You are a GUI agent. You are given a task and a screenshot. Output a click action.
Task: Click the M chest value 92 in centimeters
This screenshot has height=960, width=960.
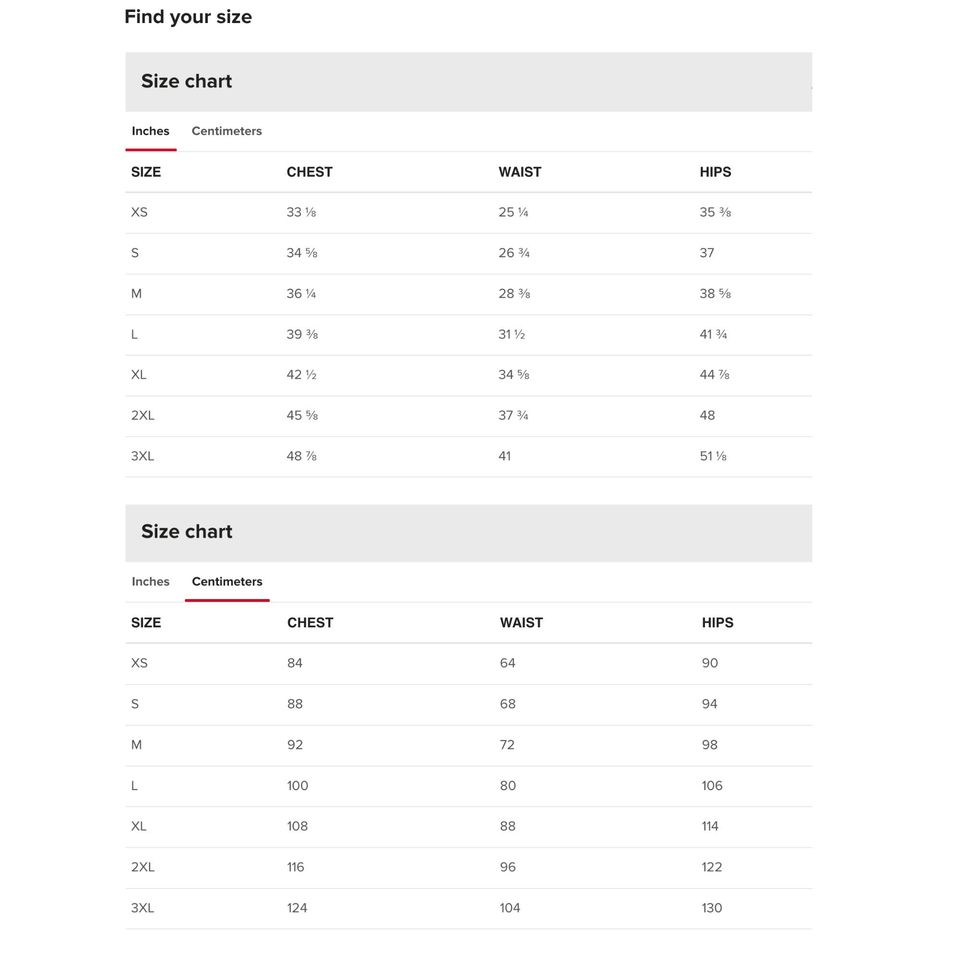(295, 745)
